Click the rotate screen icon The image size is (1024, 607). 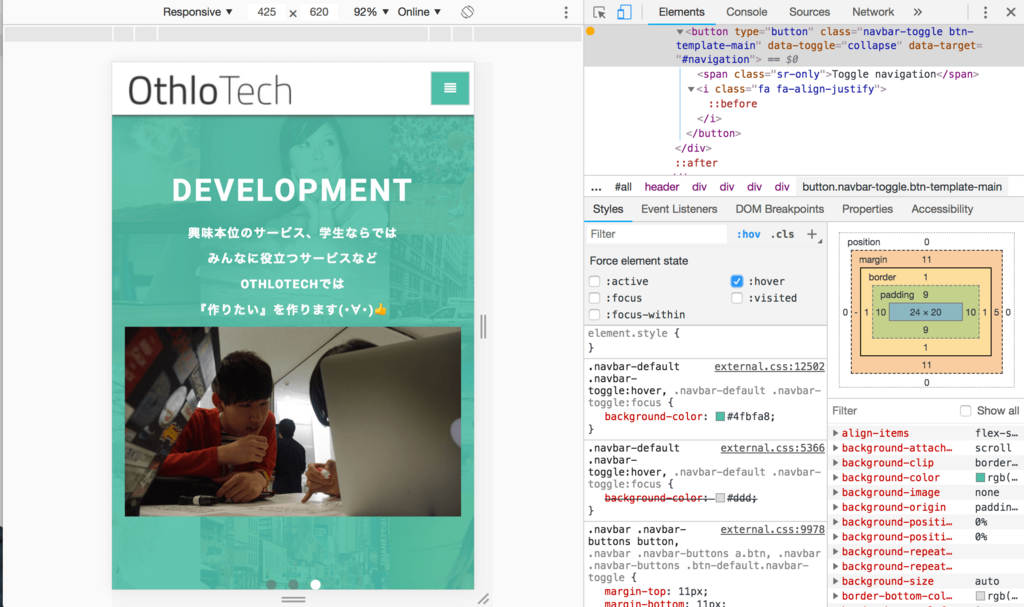pos(467,12)
